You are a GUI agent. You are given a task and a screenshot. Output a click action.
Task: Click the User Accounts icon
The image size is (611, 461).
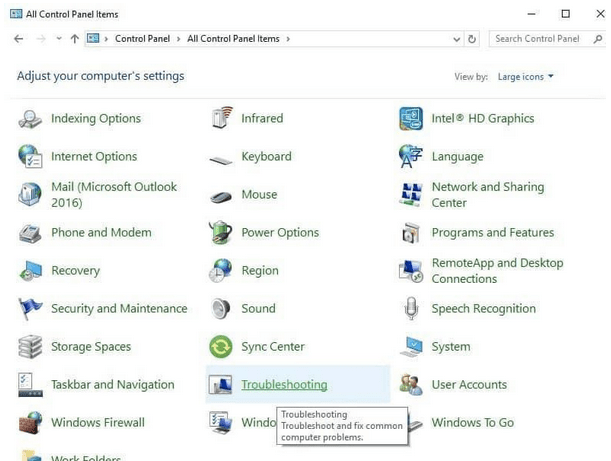point(411,385)
